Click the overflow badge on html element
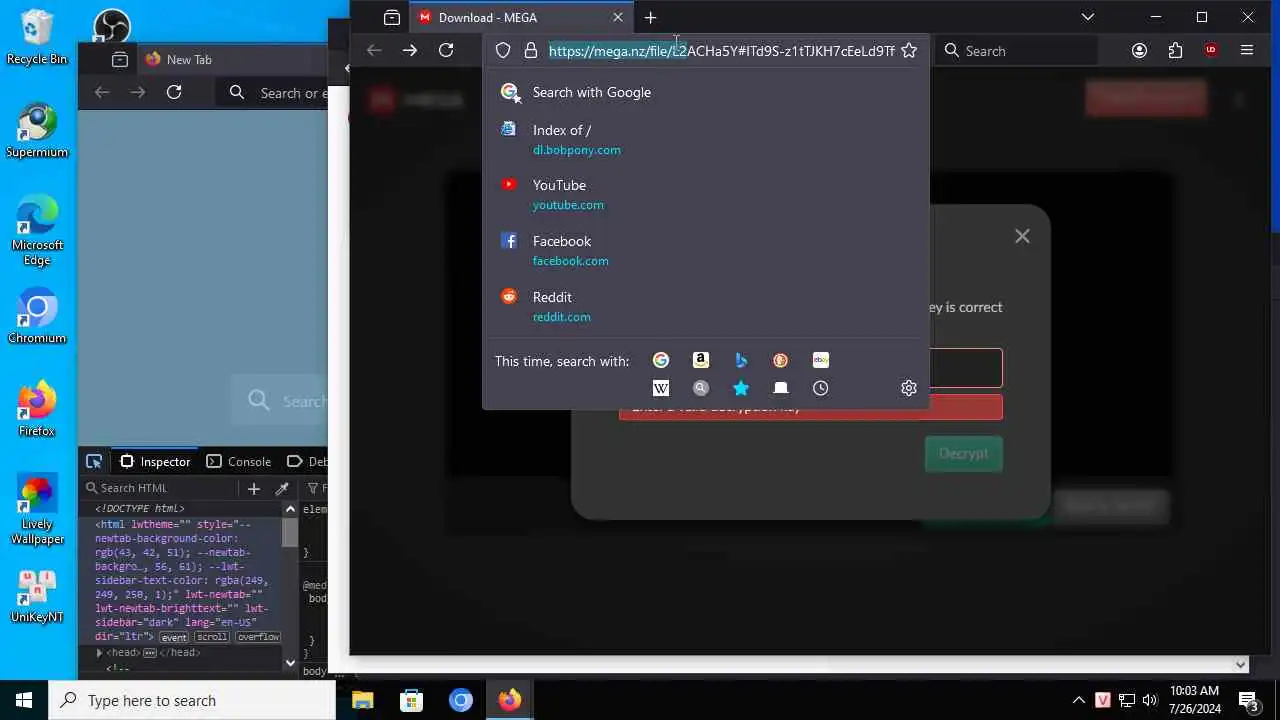The height and width of the screenshot is (720, 1280). [258, 637]
